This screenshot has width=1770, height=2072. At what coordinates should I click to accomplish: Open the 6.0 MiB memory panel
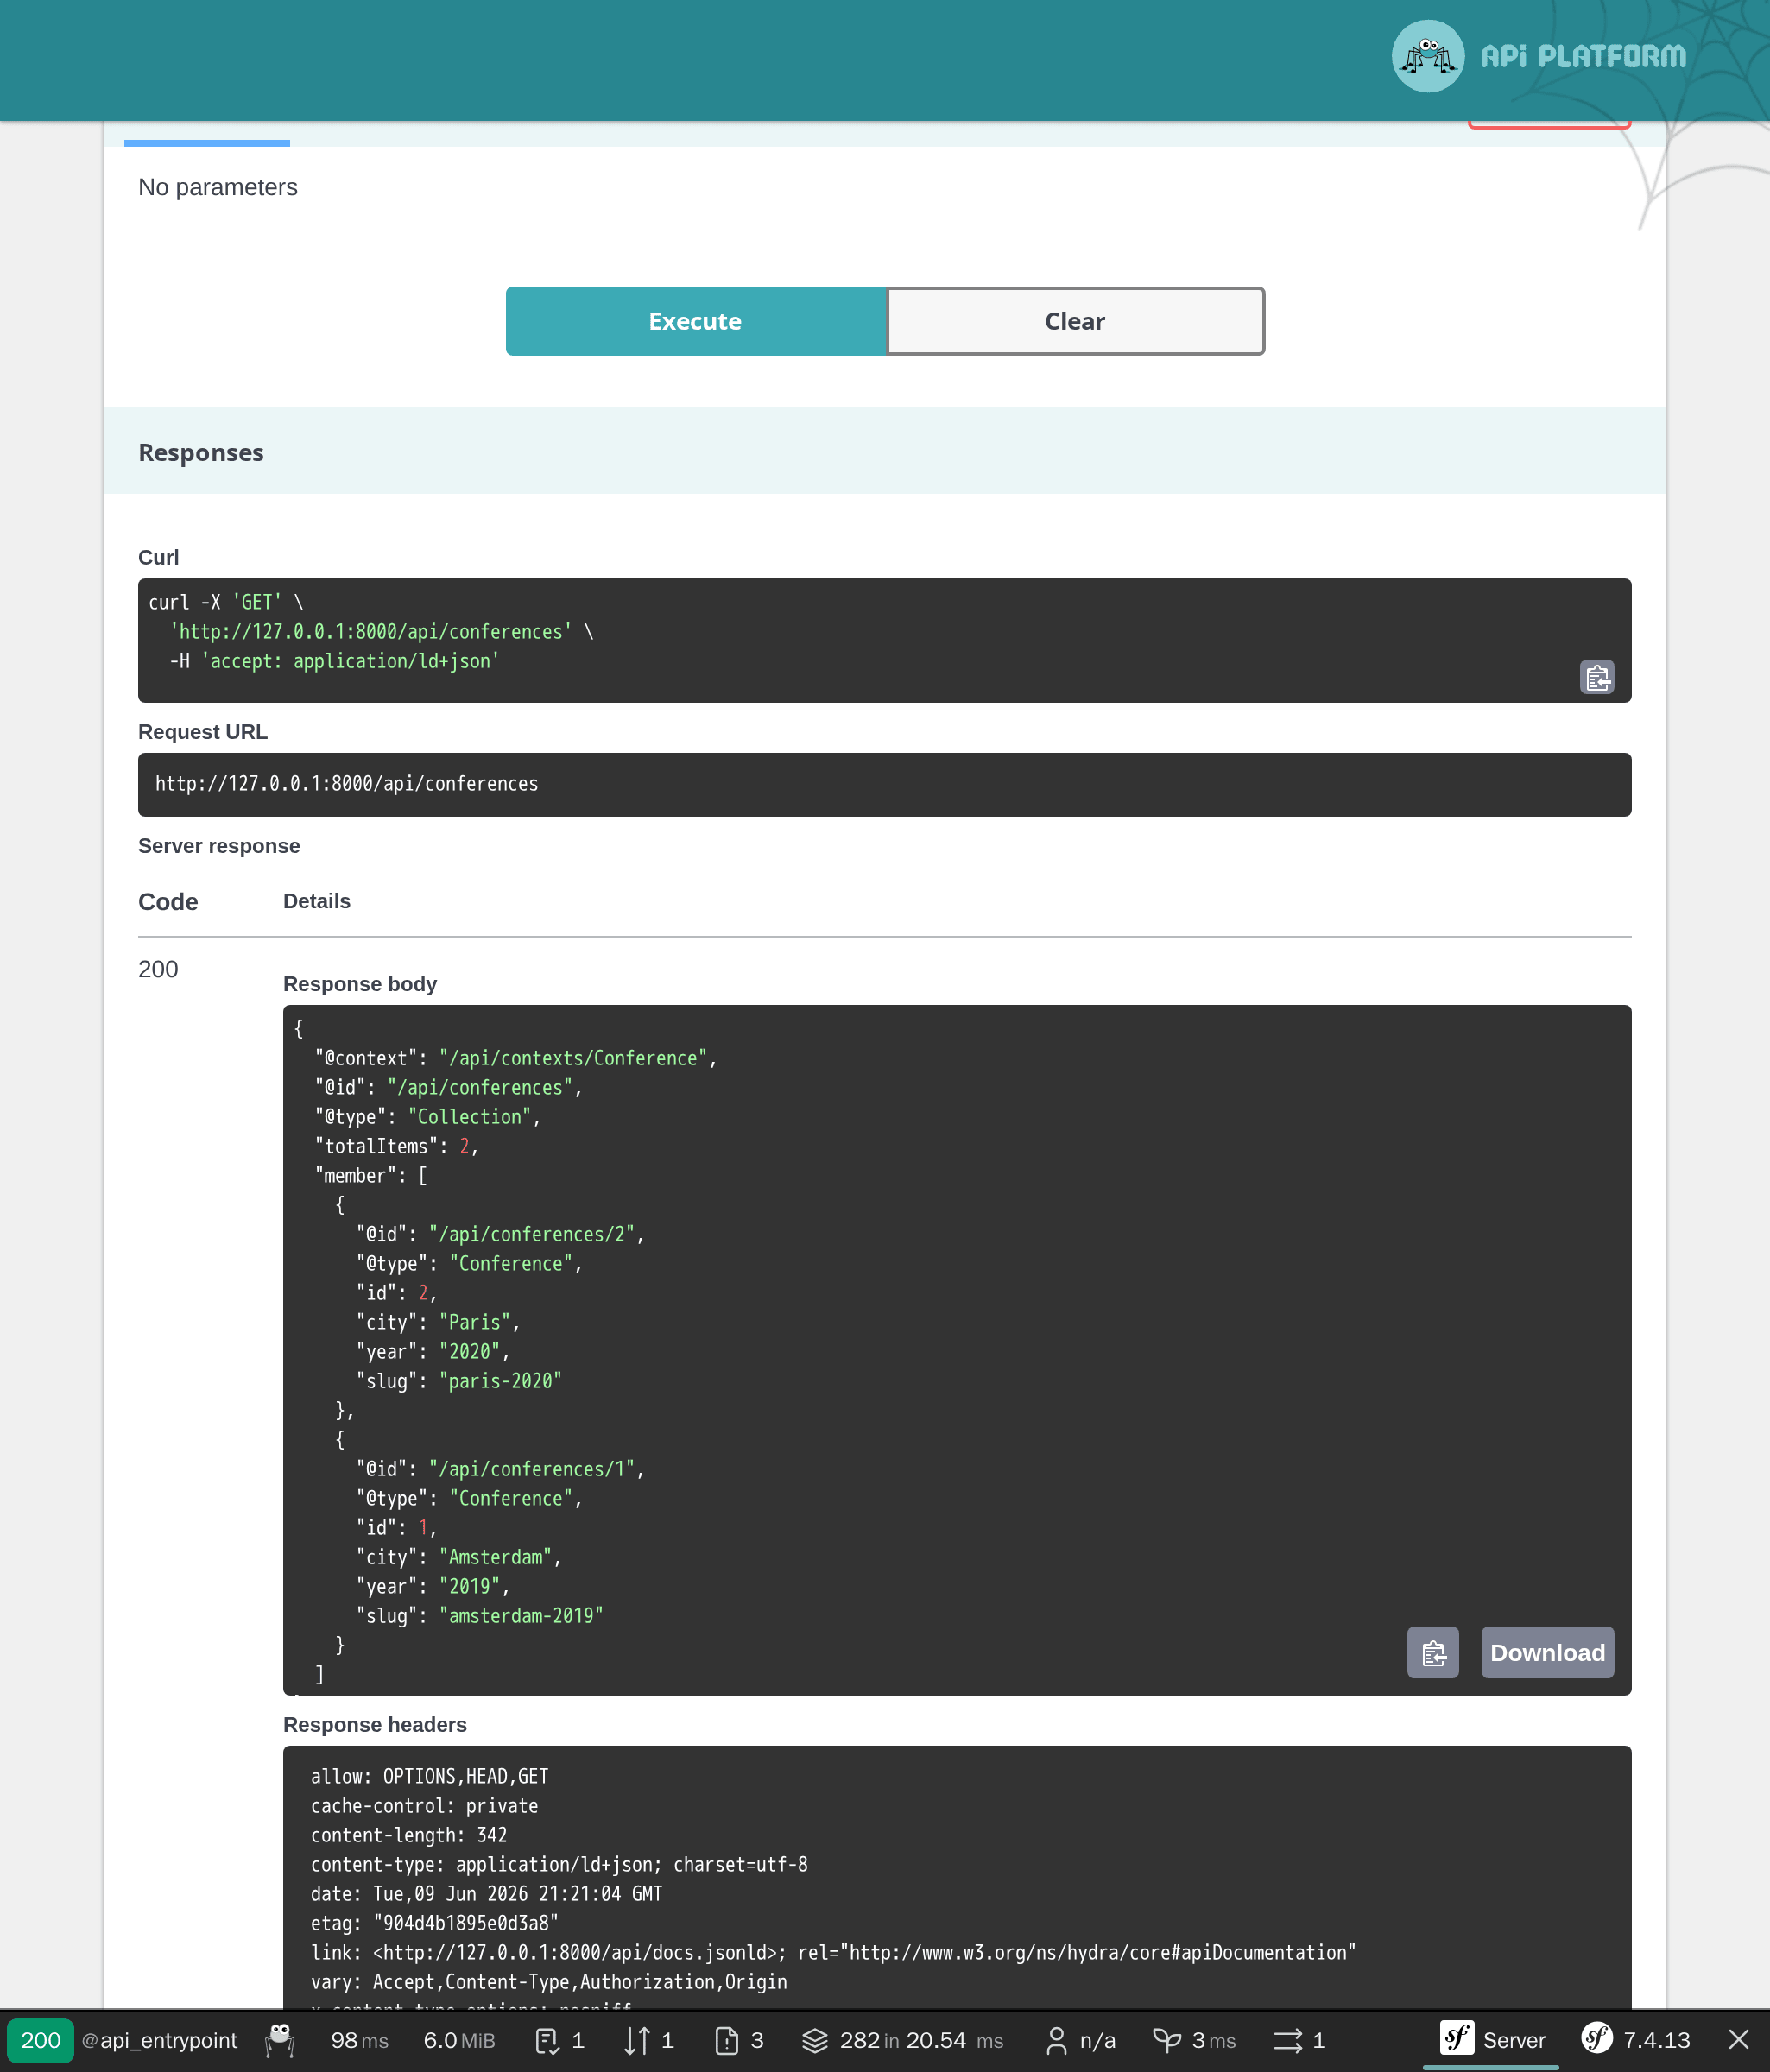click(459, 2040)
